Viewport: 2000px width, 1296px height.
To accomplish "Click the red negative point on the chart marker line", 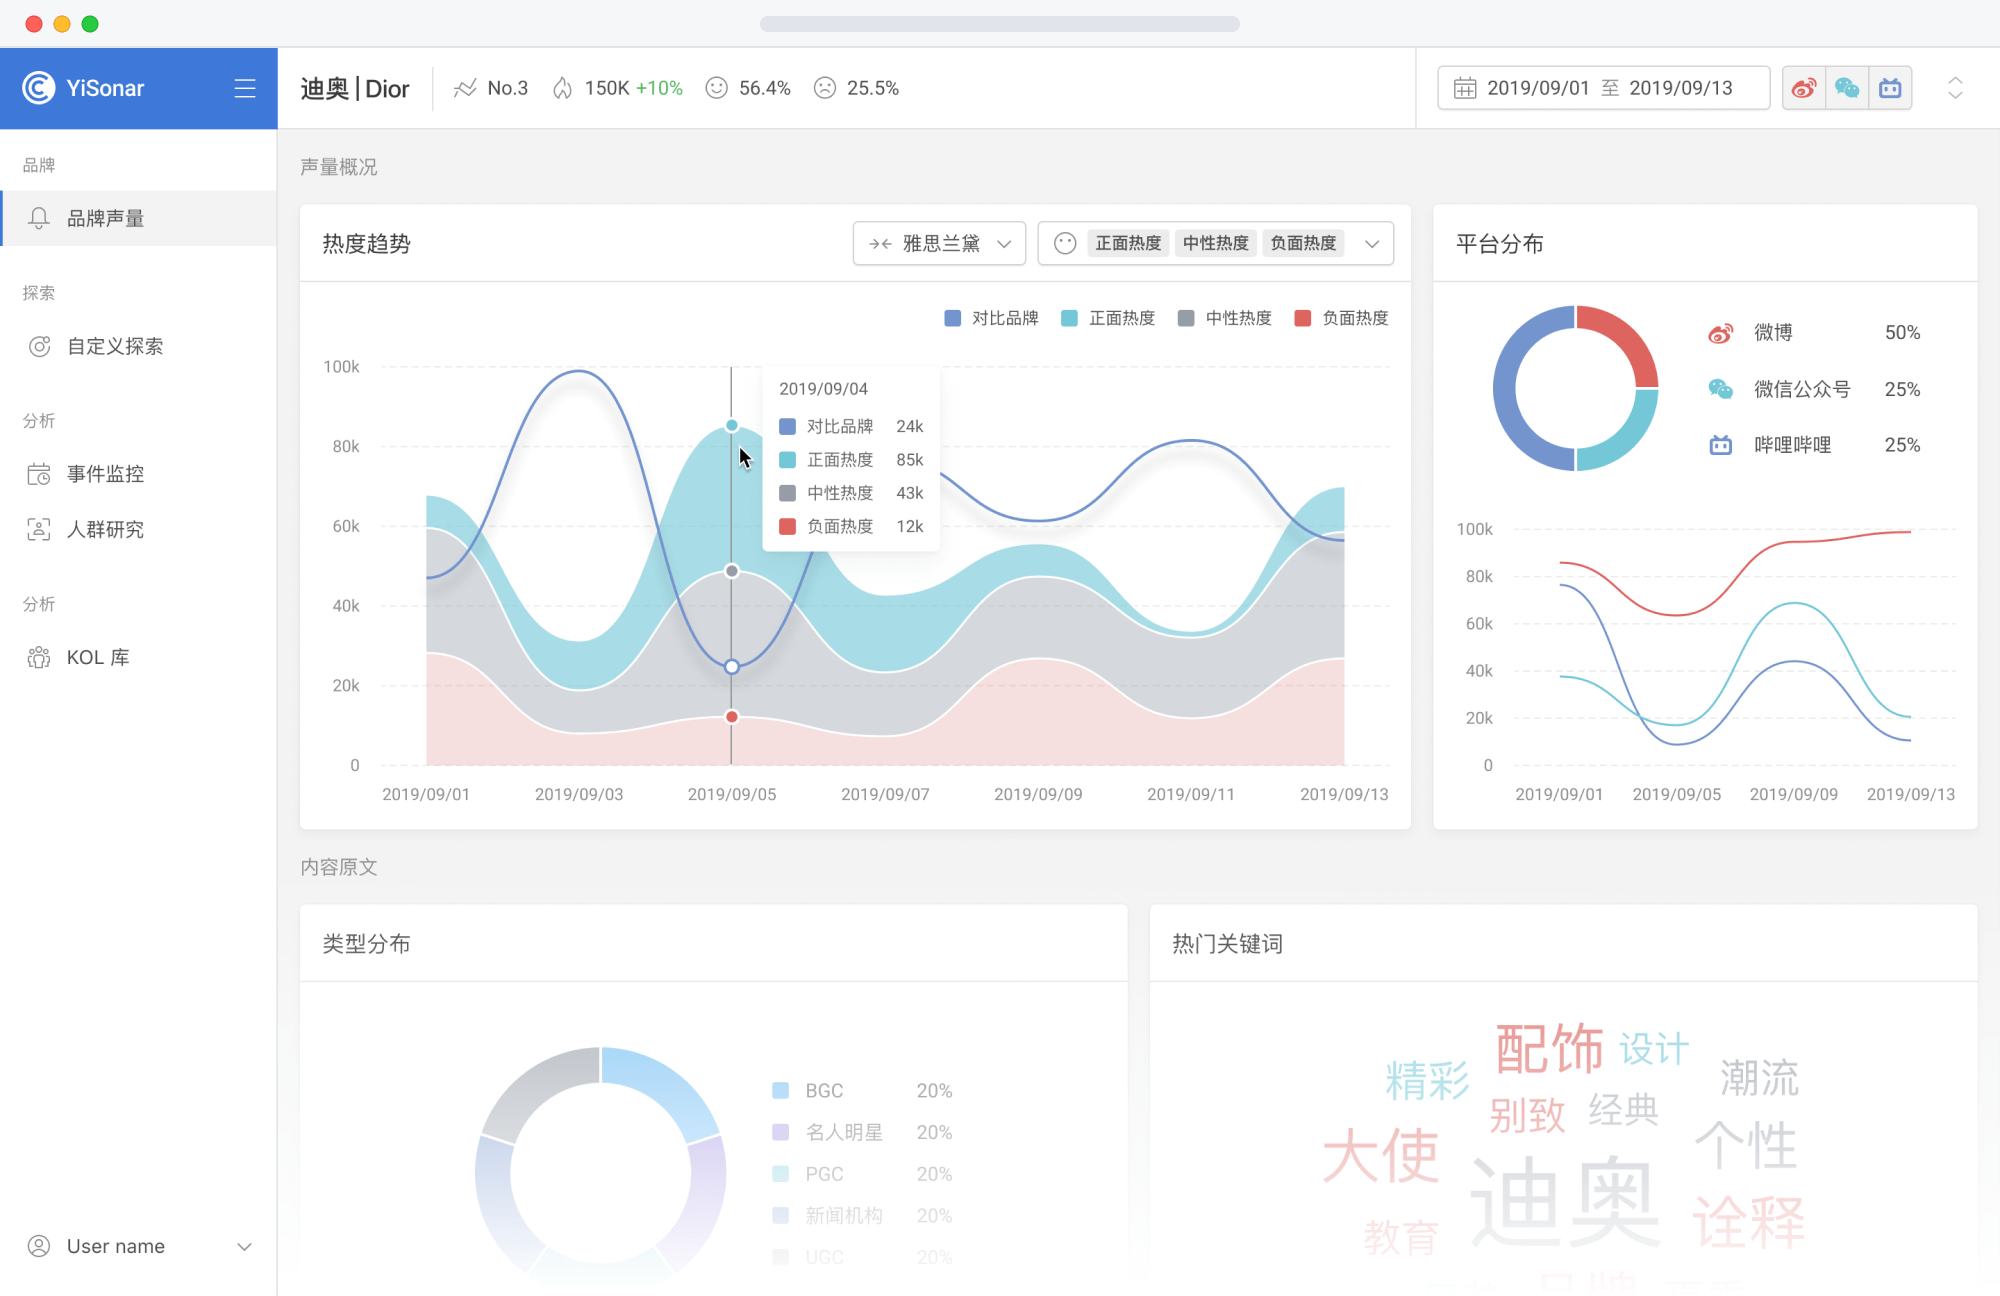I will click(732, 717).
